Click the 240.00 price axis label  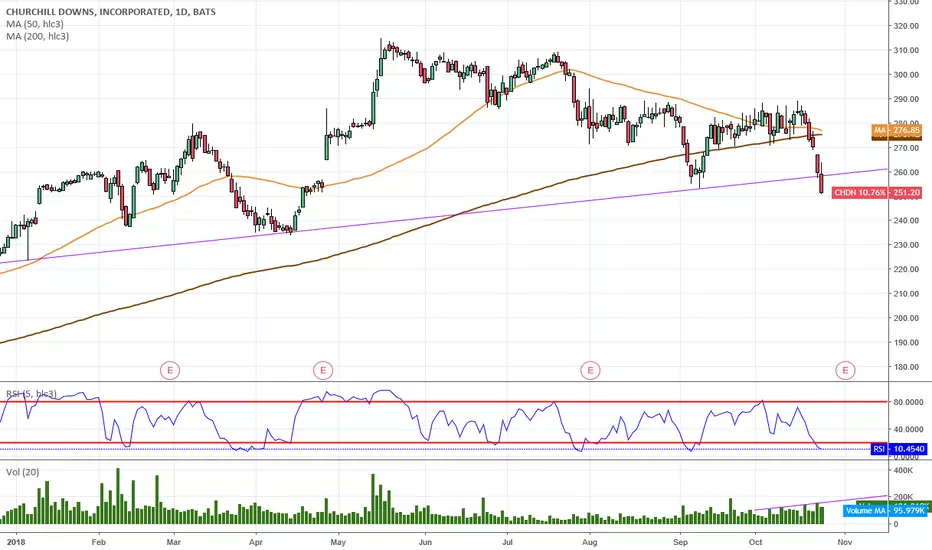click(907, 221)
